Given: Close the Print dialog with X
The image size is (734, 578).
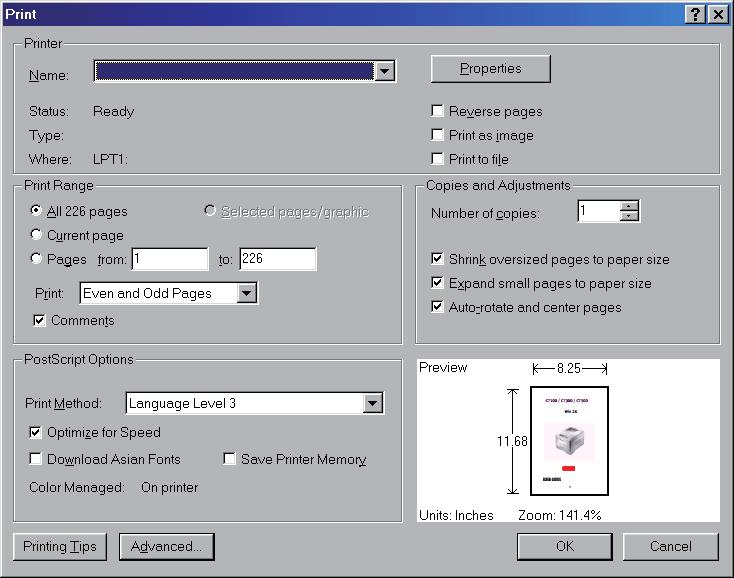Looking at the screenshot, I should 718,15.
